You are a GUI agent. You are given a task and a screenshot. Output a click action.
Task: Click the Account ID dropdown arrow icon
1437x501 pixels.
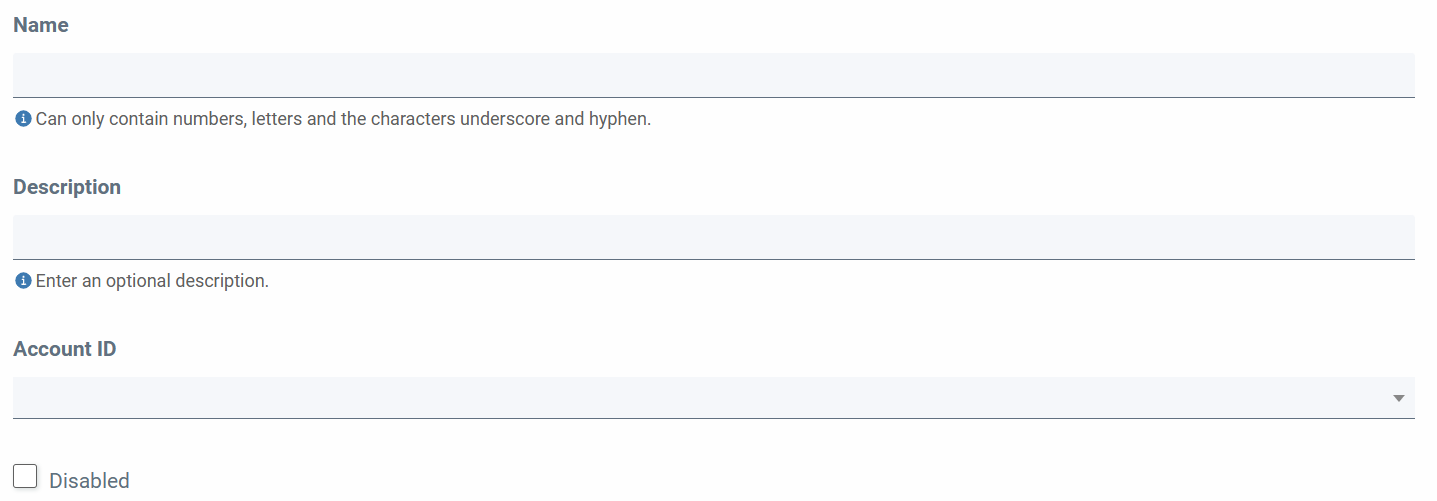coord(1399,398)
